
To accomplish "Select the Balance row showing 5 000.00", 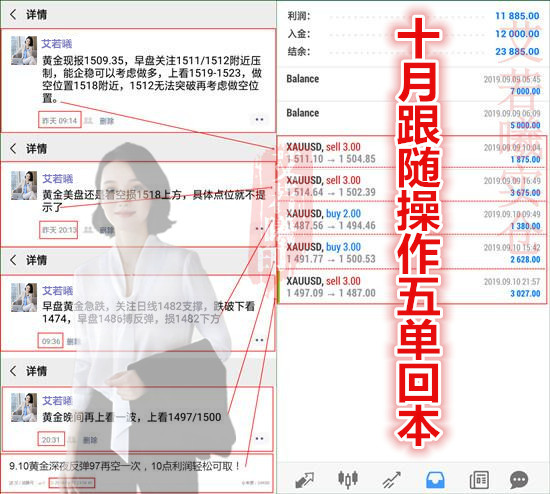I will pyautogui.click(x=412, y=119).
